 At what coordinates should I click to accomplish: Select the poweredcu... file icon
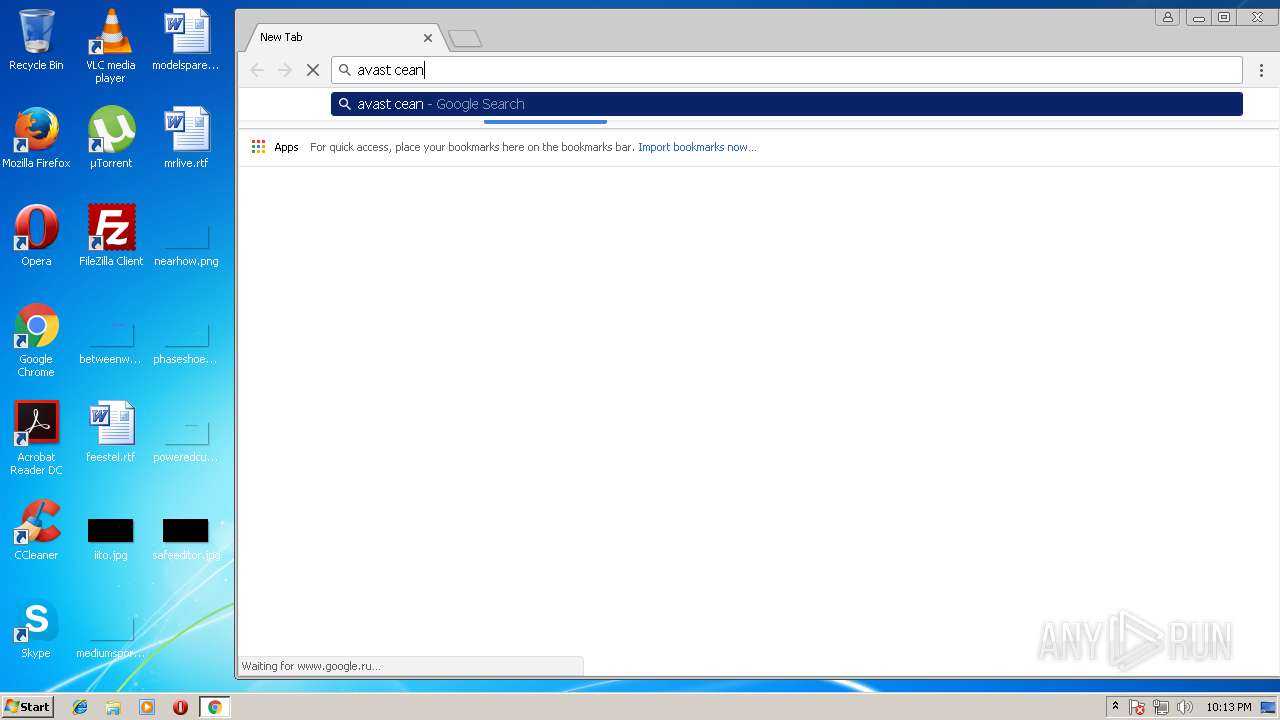(186, 442)
